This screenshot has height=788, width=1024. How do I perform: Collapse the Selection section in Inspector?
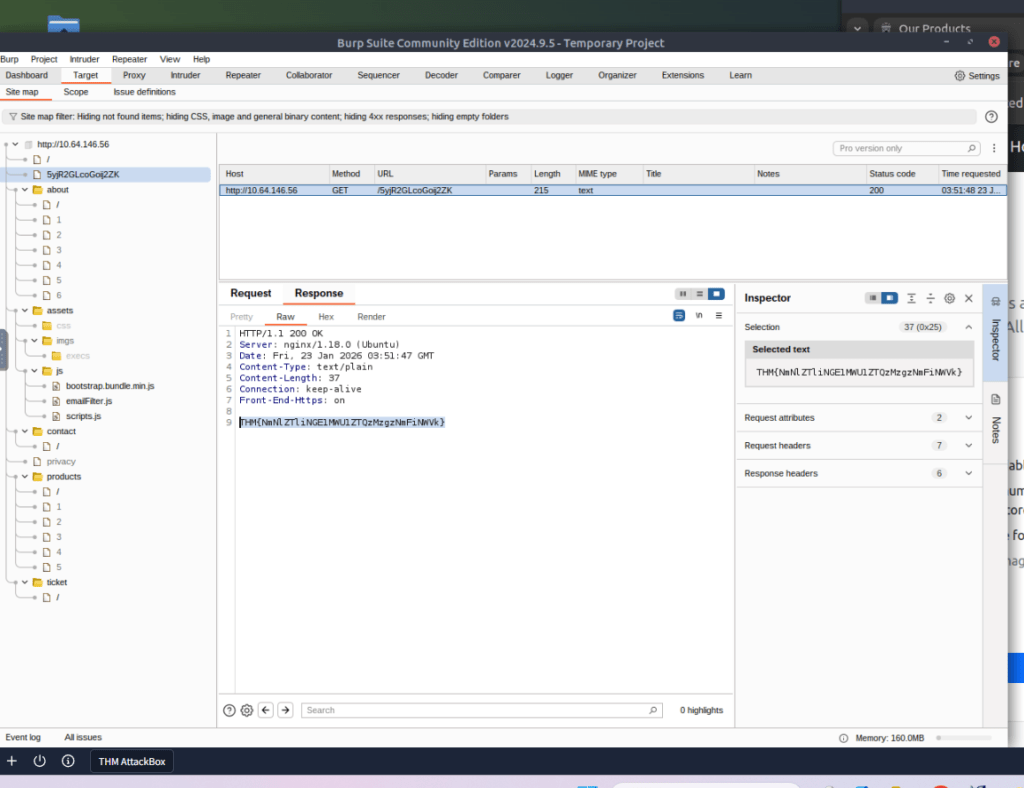pos(968,327)
